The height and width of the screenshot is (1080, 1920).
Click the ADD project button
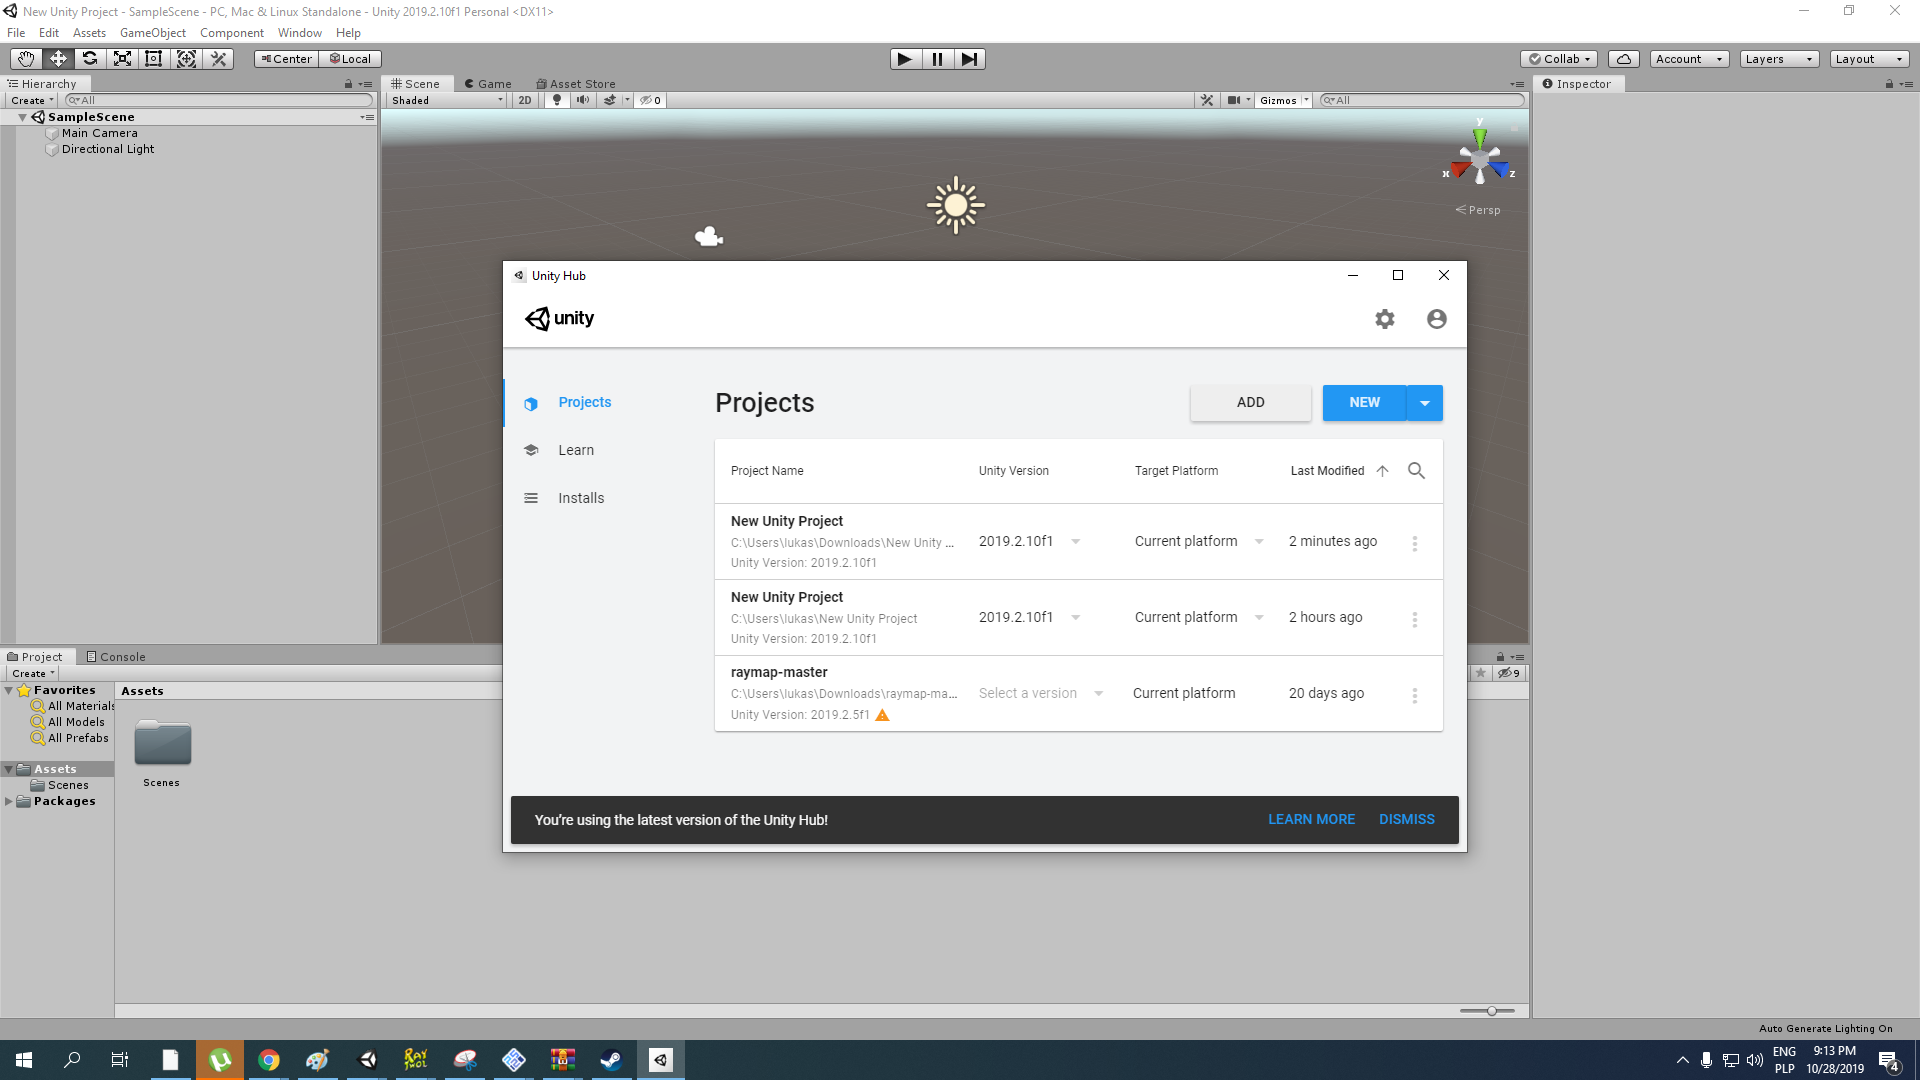[x=1250, y=403]
